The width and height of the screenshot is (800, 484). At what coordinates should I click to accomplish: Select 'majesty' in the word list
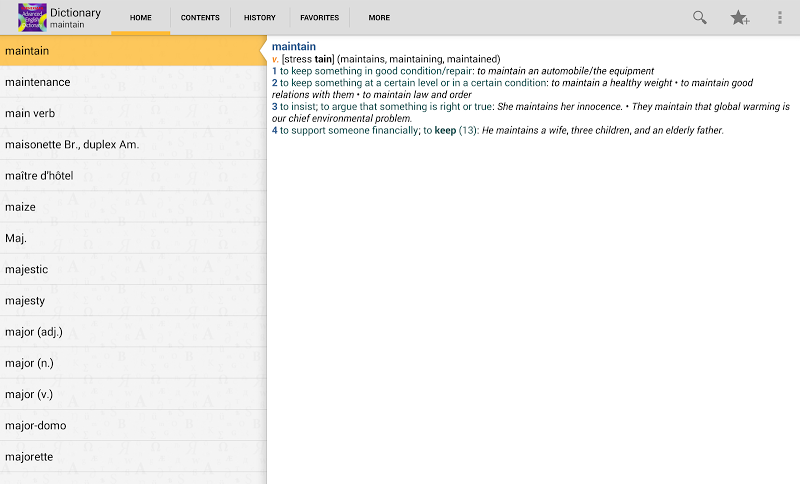133,300
